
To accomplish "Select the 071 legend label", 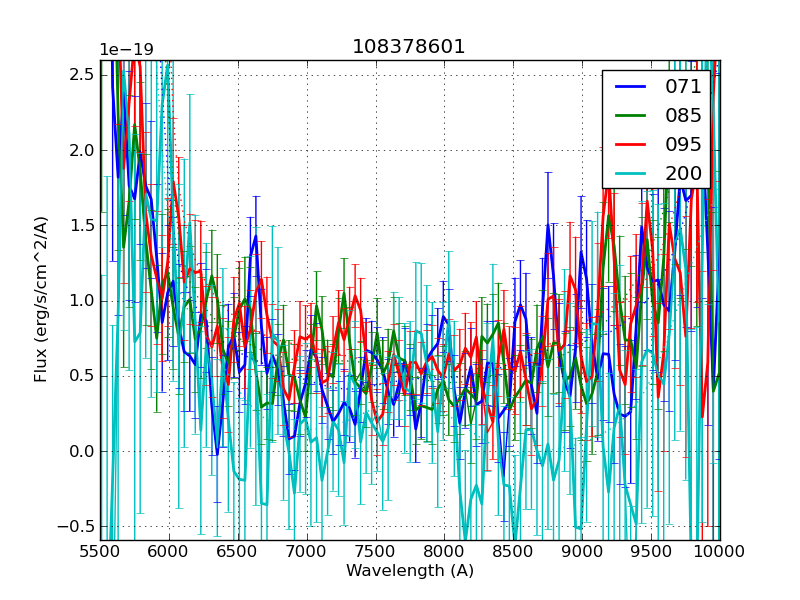I will click(x=684, y=86).
